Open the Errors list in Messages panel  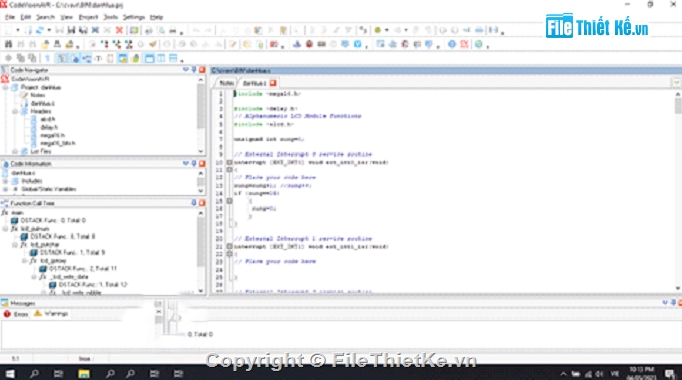[x=16, y=314]
